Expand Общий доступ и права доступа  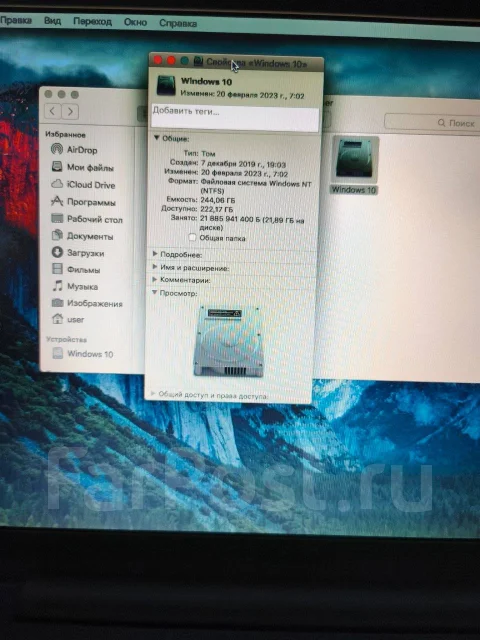(153, 394)
